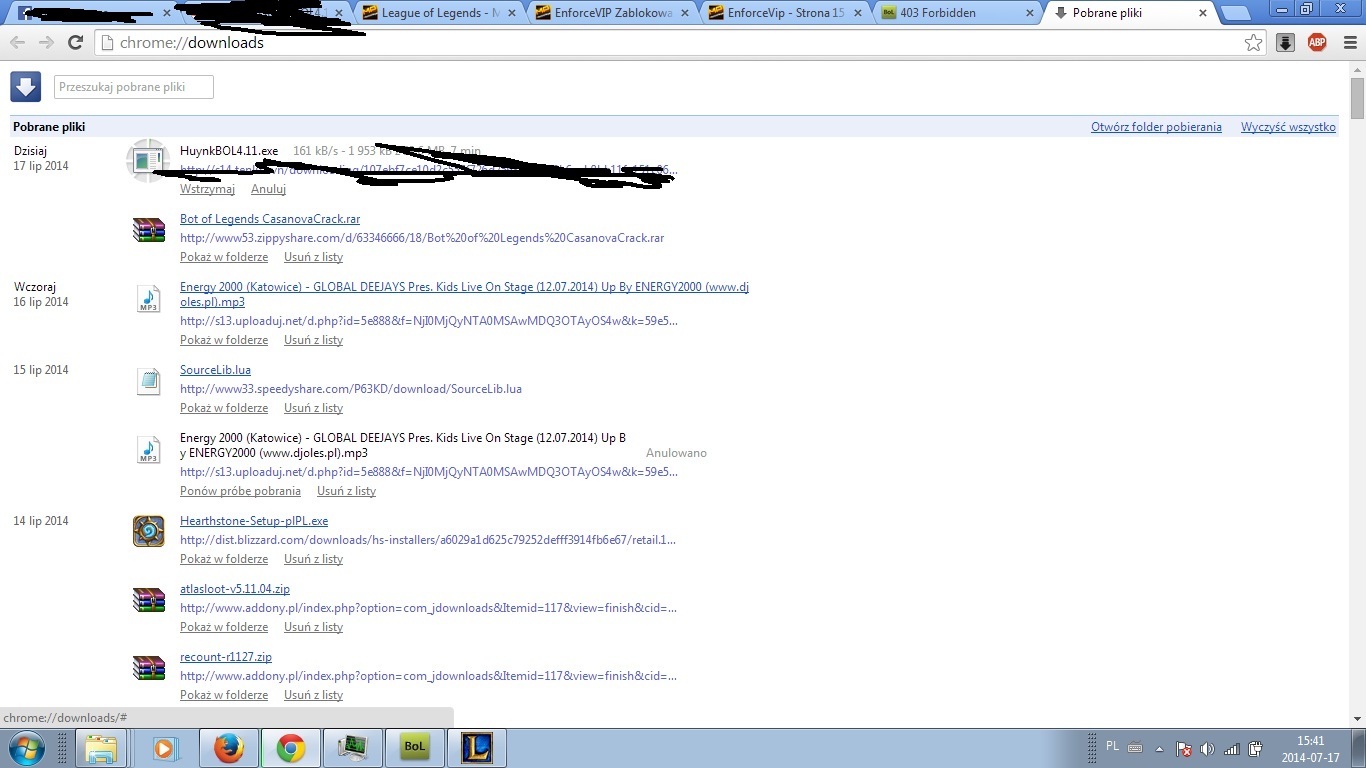Screen dimensions: 1366x768
Task: Open Windows Explorer from the taskbar
Action: pos(100,748)
